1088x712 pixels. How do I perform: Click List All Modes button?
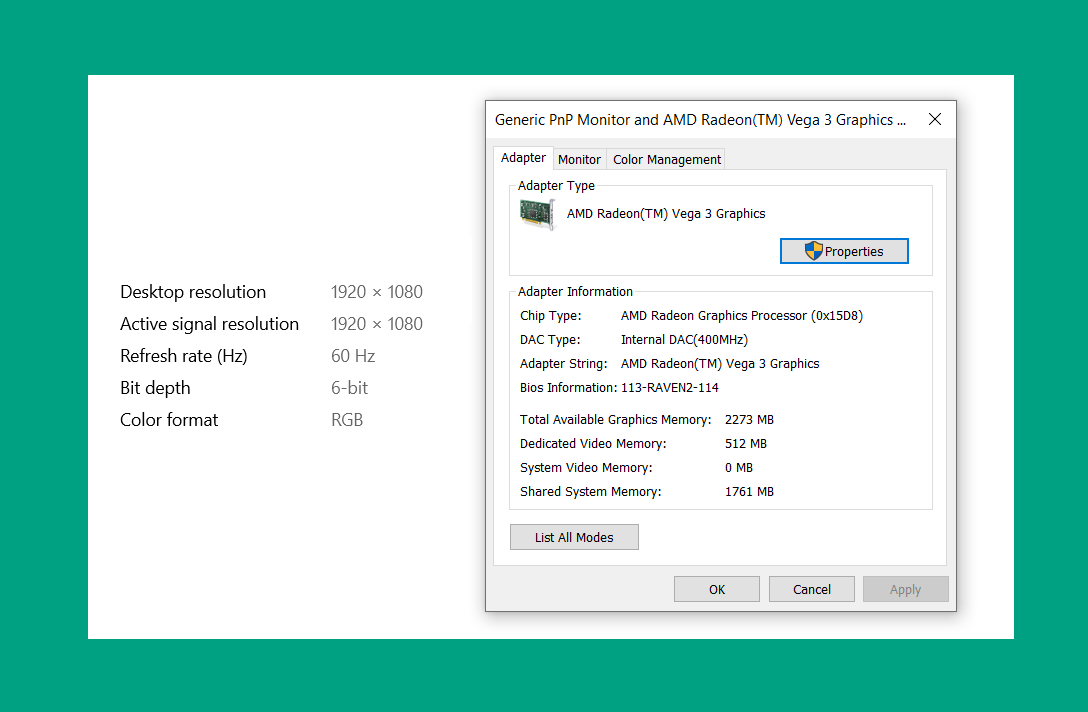click(574, 537)
